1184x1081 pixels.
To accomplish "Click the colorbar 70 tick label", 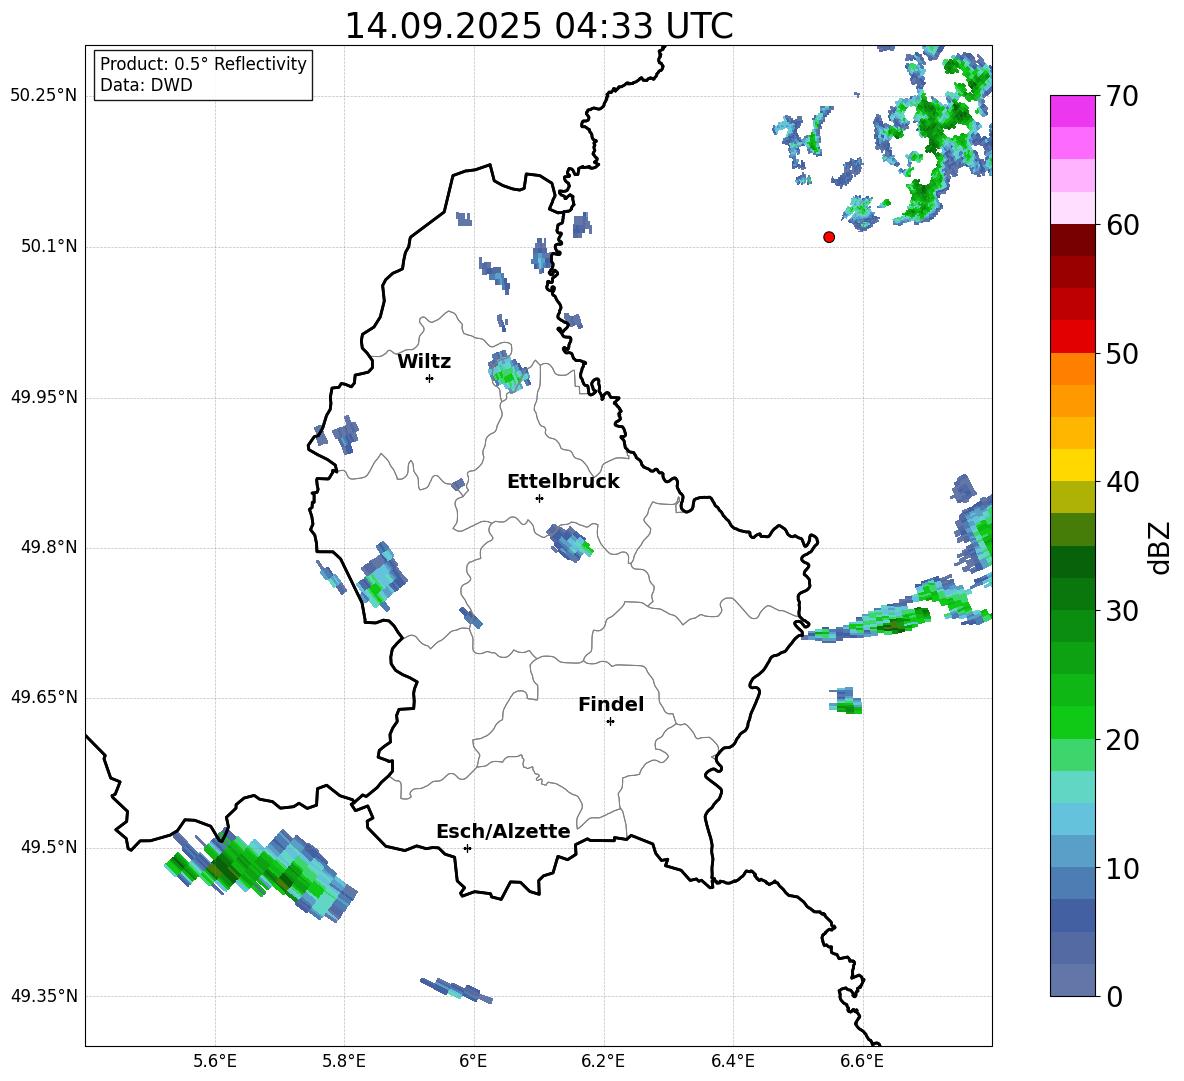I will [1122, 96].
